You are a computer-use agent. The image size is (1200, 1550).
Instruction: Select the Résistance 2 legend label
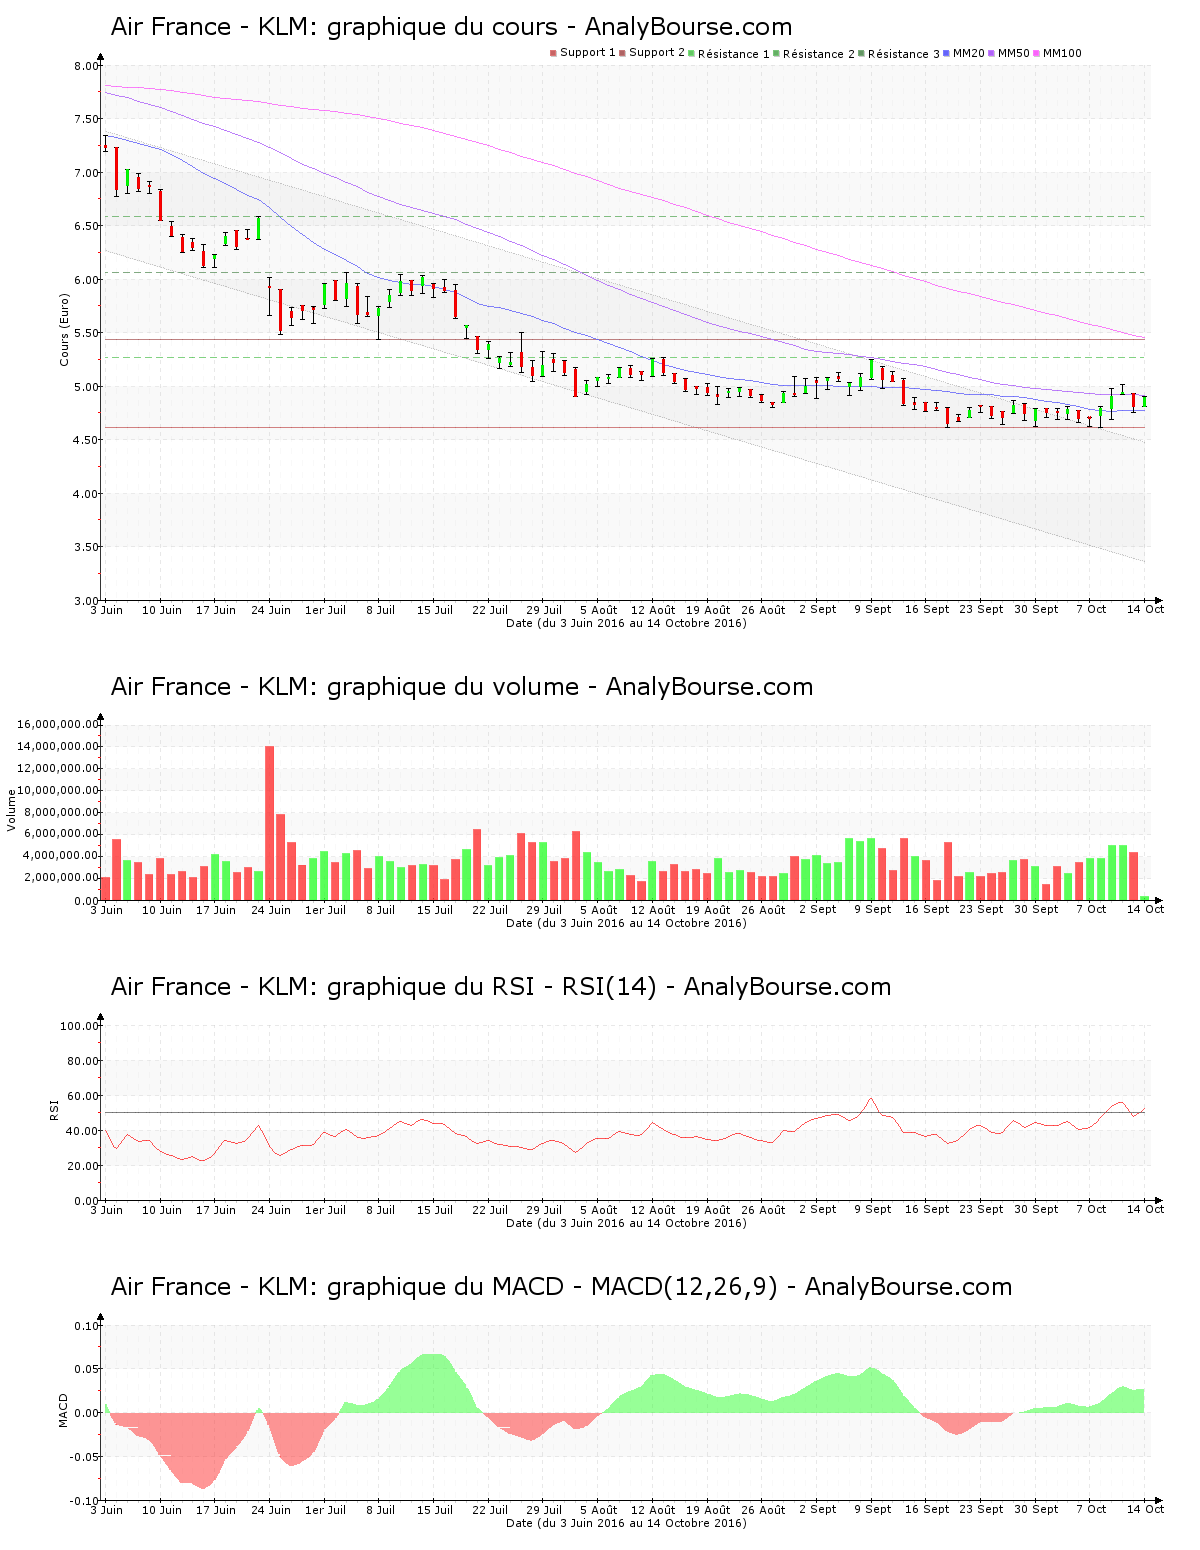pos(819,54)
